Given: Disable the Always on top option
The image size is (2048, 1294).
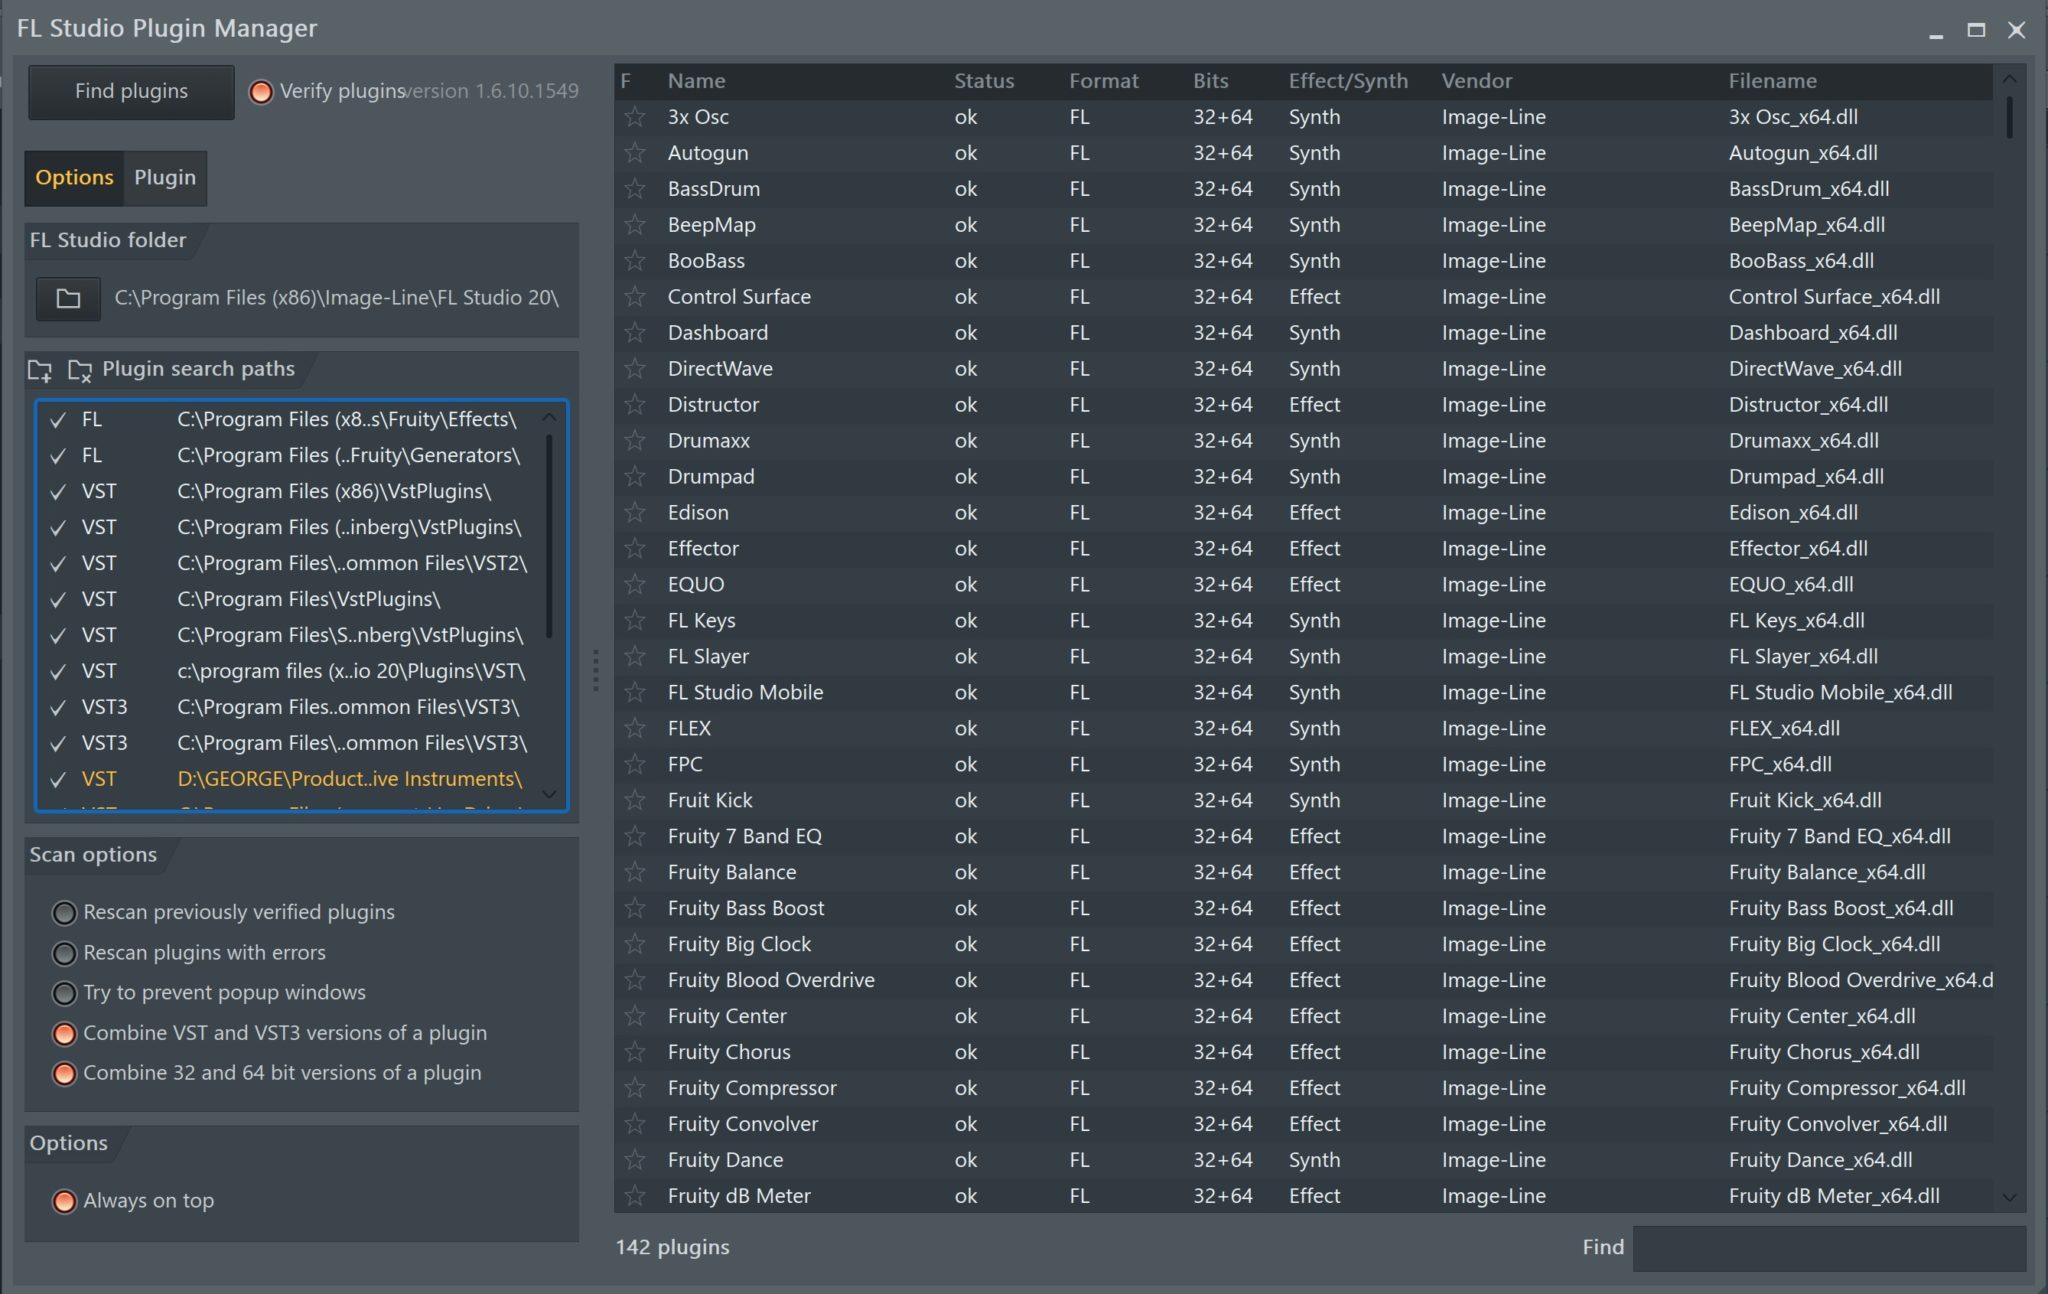Looking at the screenshot, I should [x=65, y=1201].
